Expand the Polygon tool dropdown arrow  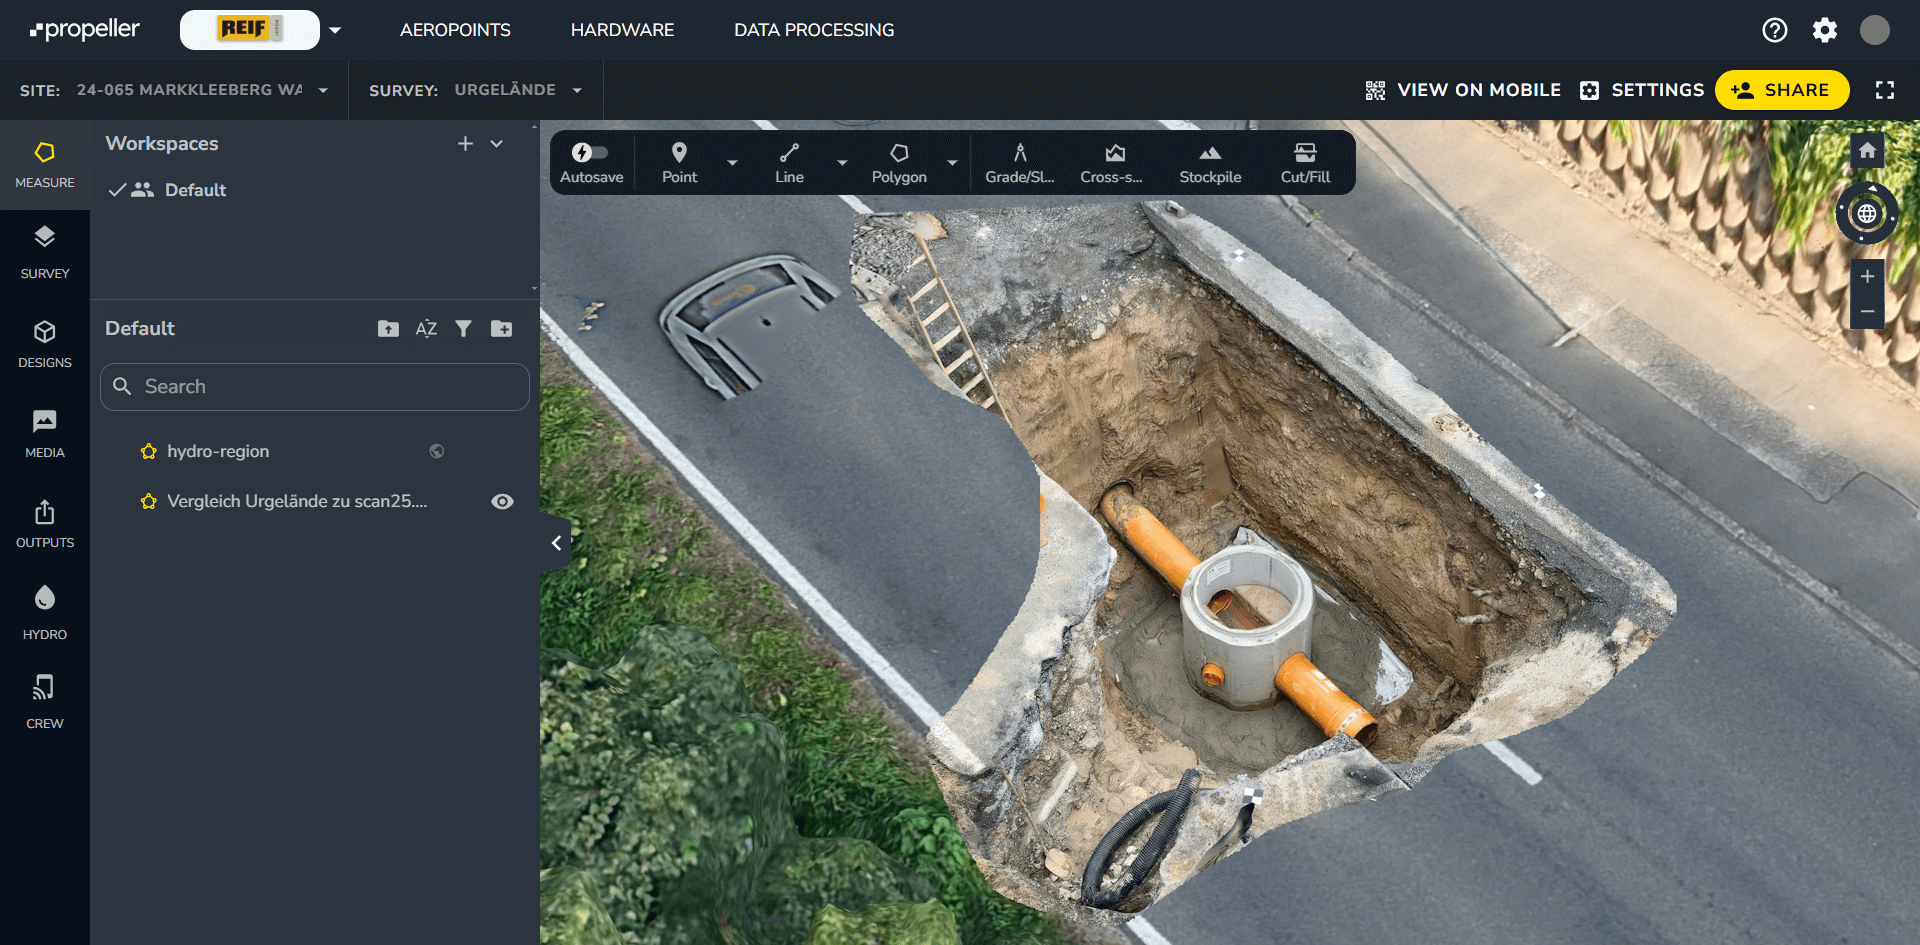pyautogui.click(x=952, y=163)
